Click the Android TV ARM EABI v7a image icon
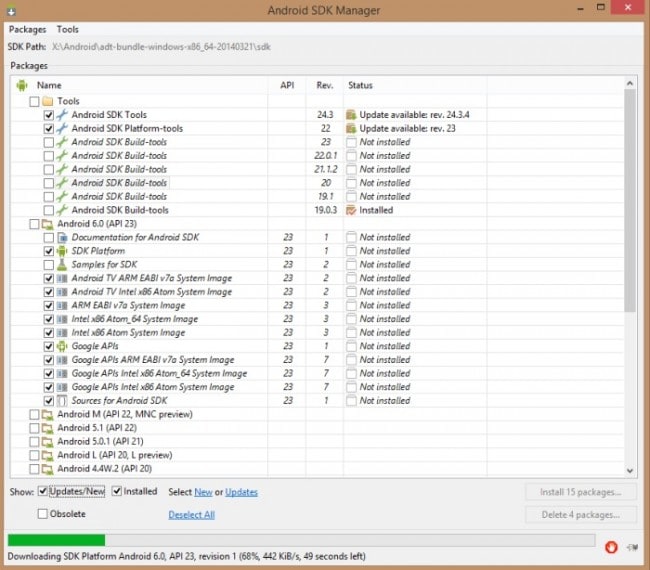650x570 pixels. [x=62, y=278]
